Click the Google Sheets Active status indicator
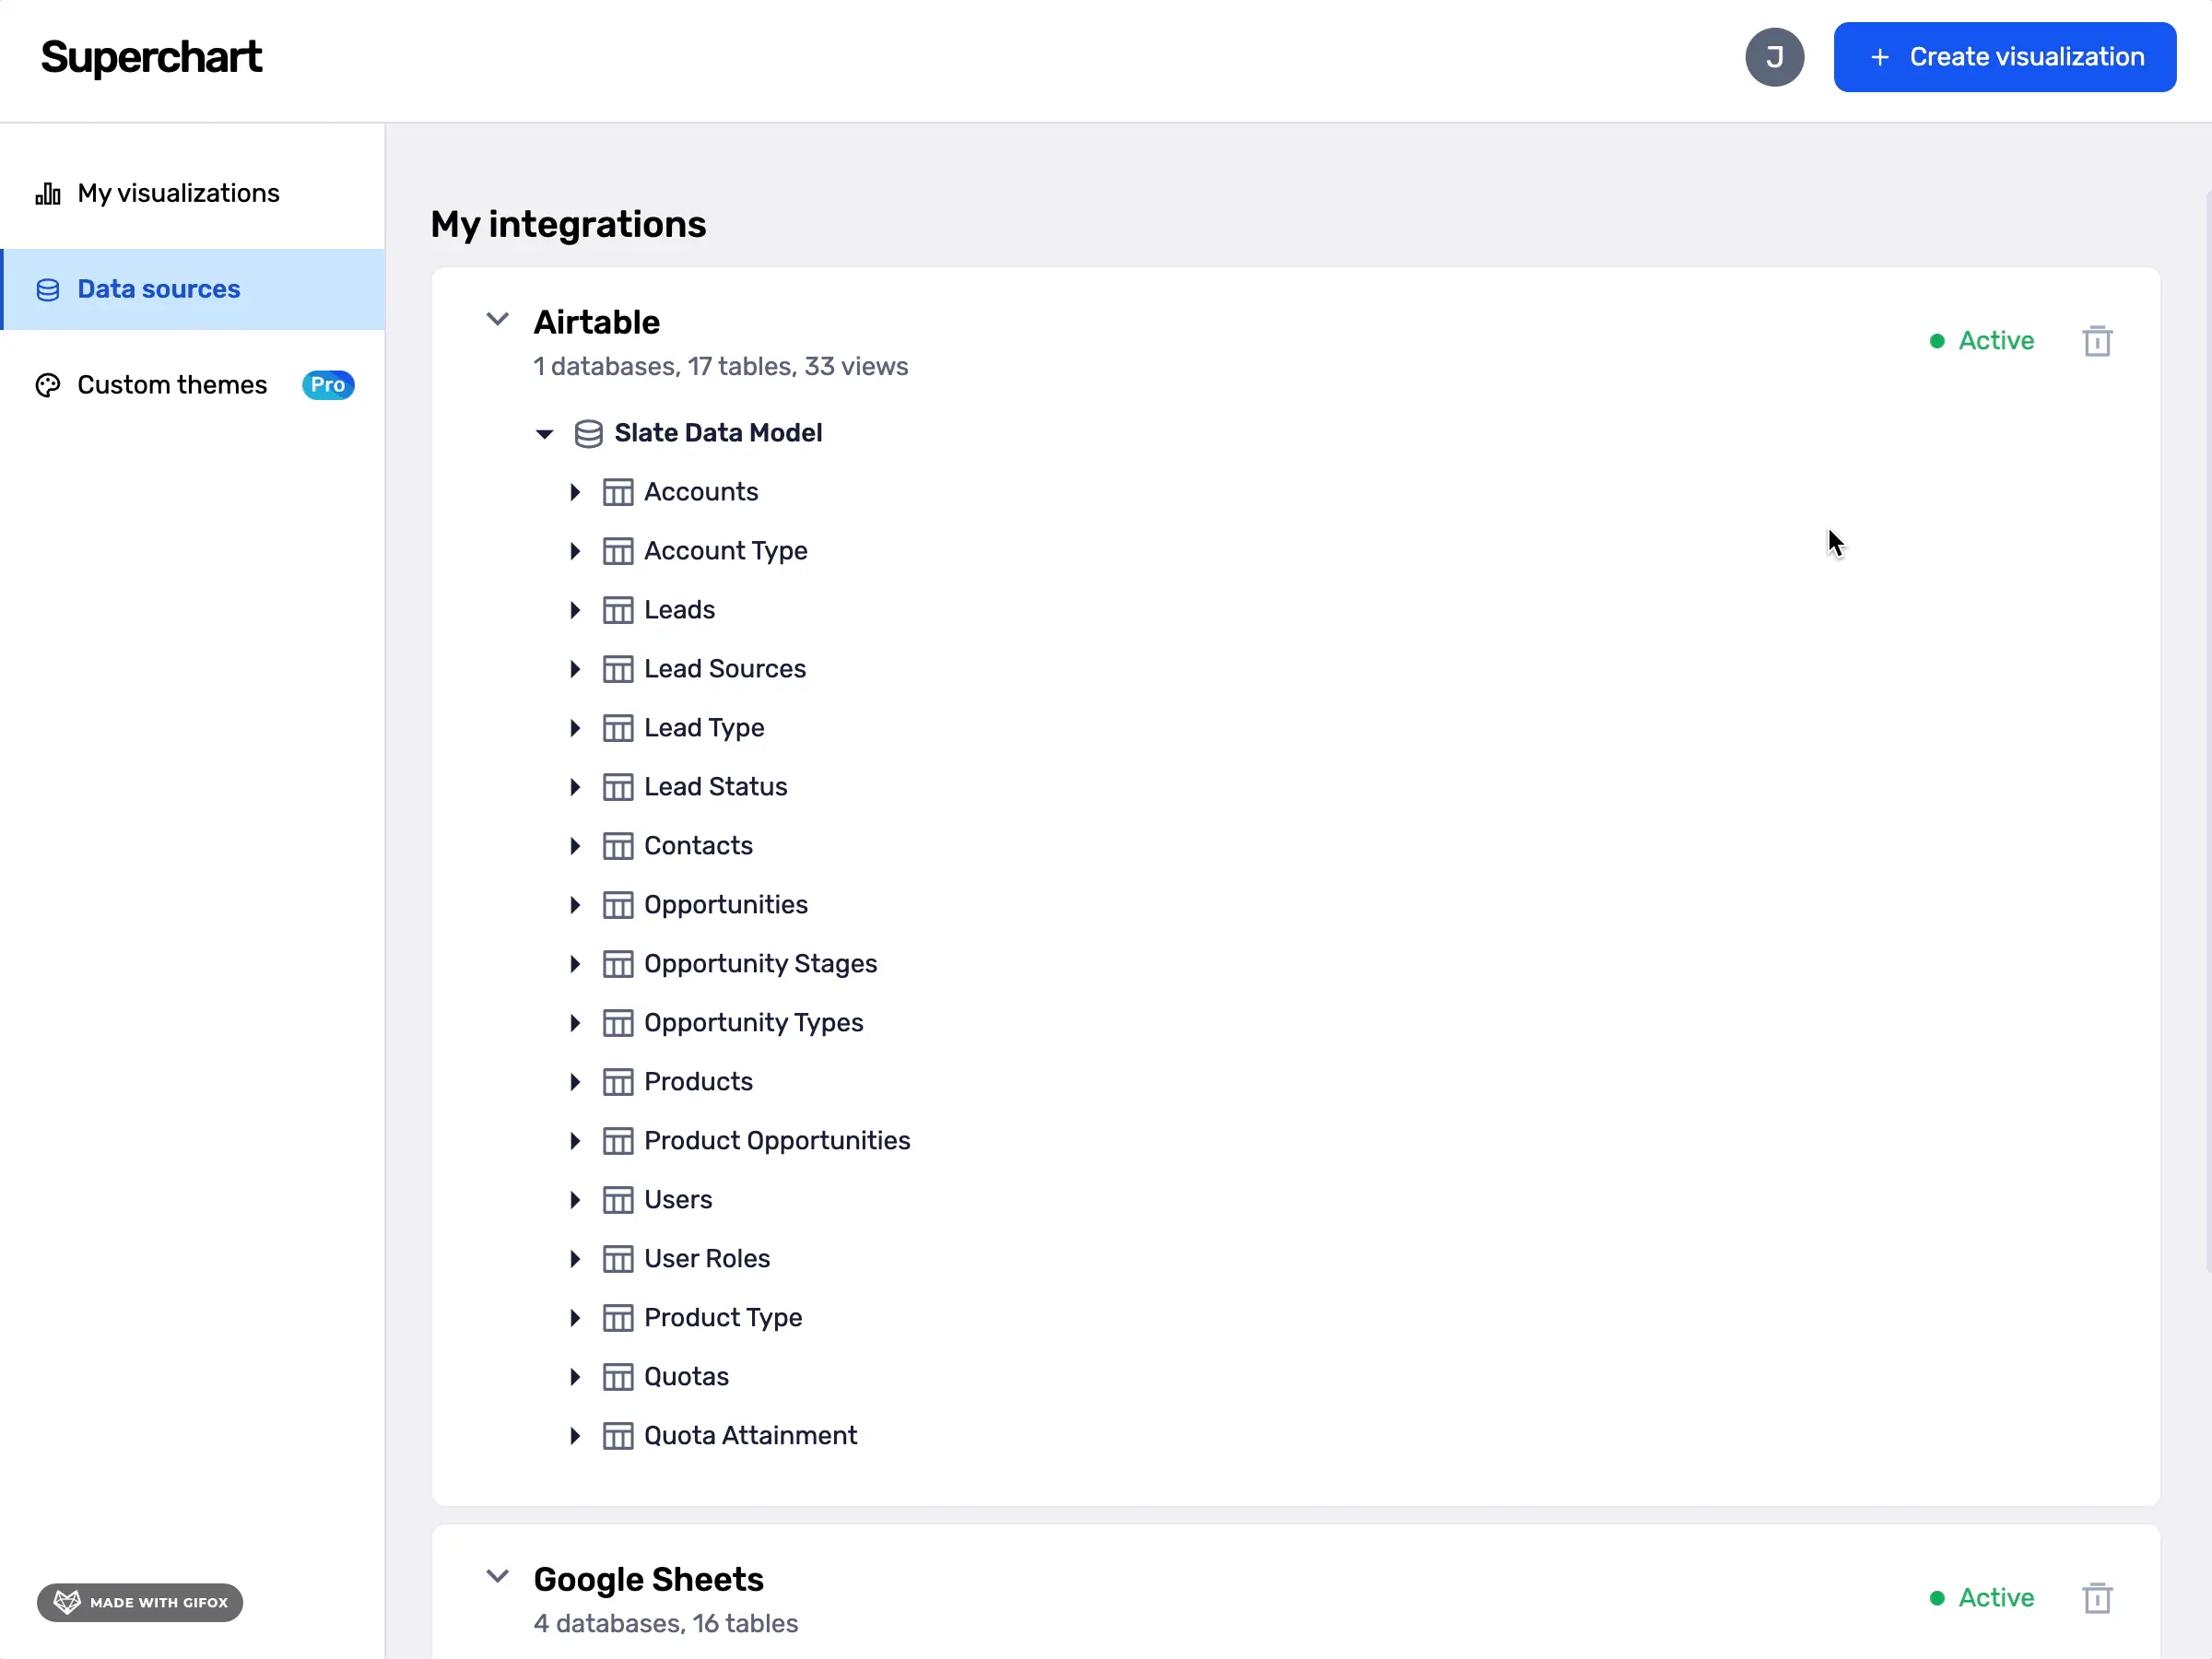The height and width of the screenshot is (1659, 2212). [1981, 1598]
